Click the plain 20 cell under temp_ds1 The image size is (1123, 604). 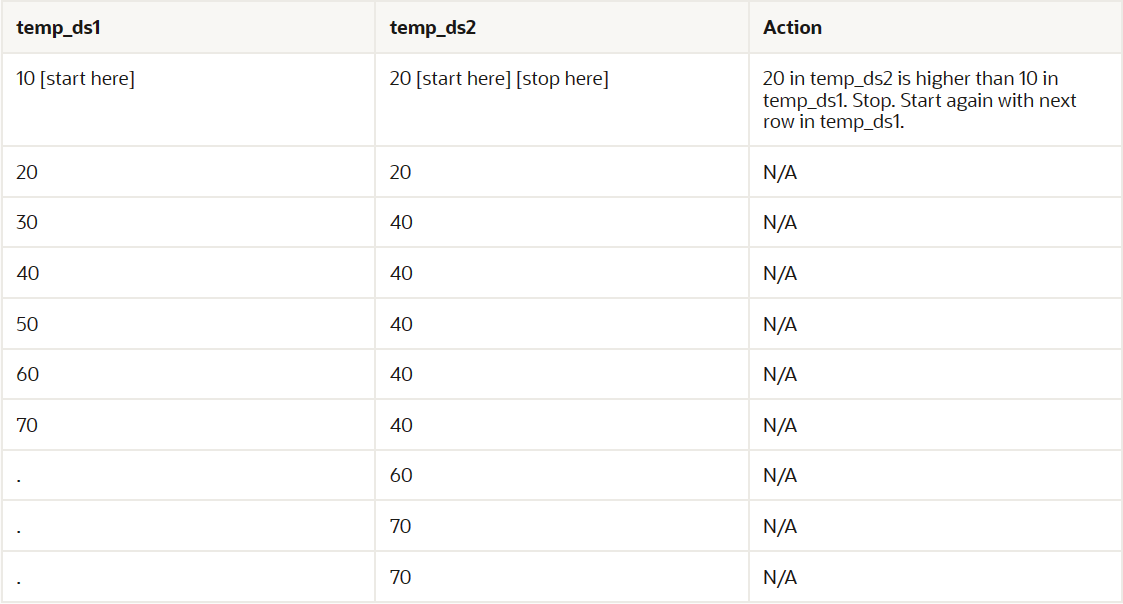27,173
